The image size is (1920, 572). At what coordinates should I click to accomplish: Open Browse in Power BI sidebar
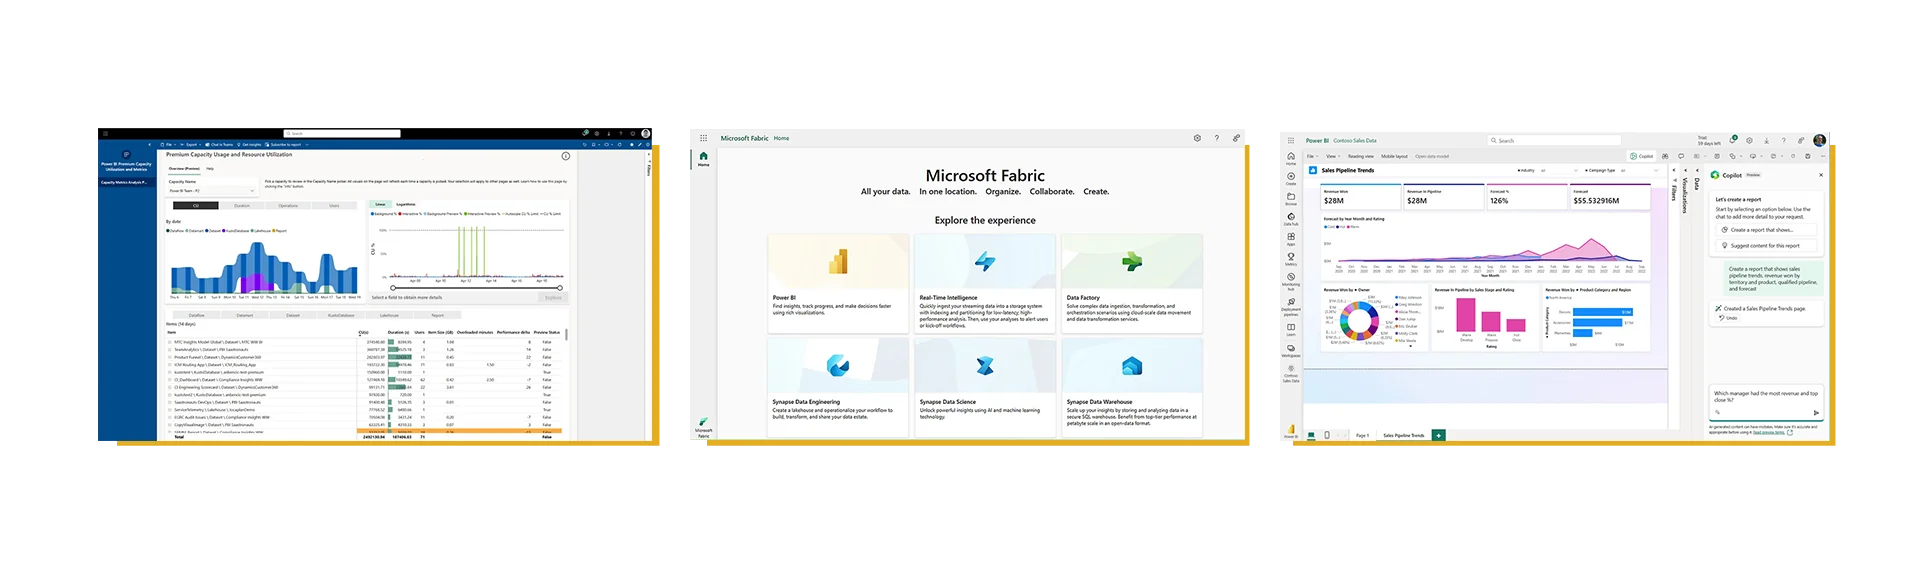[1291, 200]
